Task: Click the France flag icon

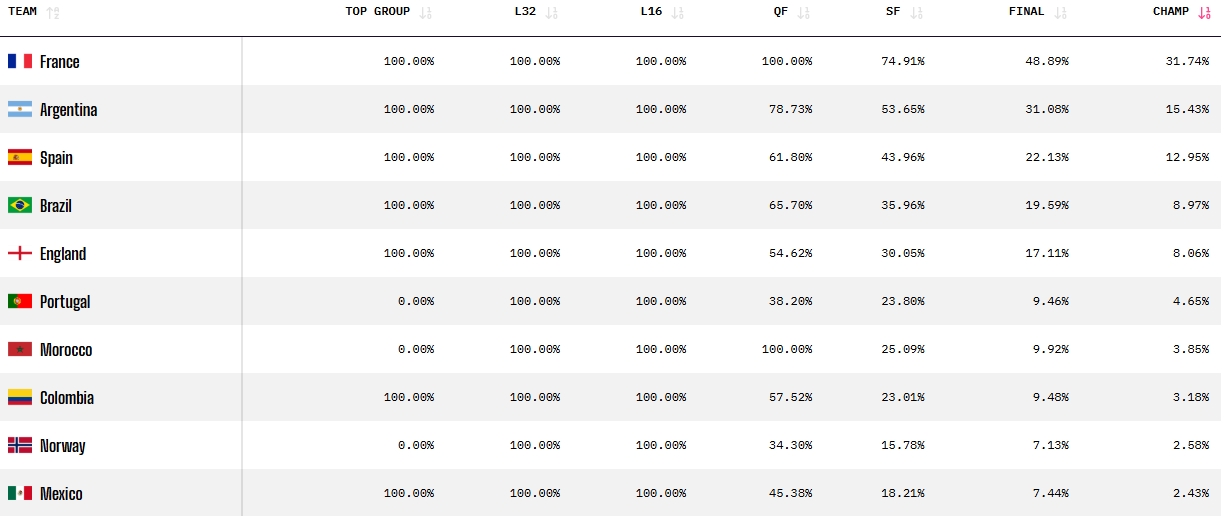Action: (20, 61)
